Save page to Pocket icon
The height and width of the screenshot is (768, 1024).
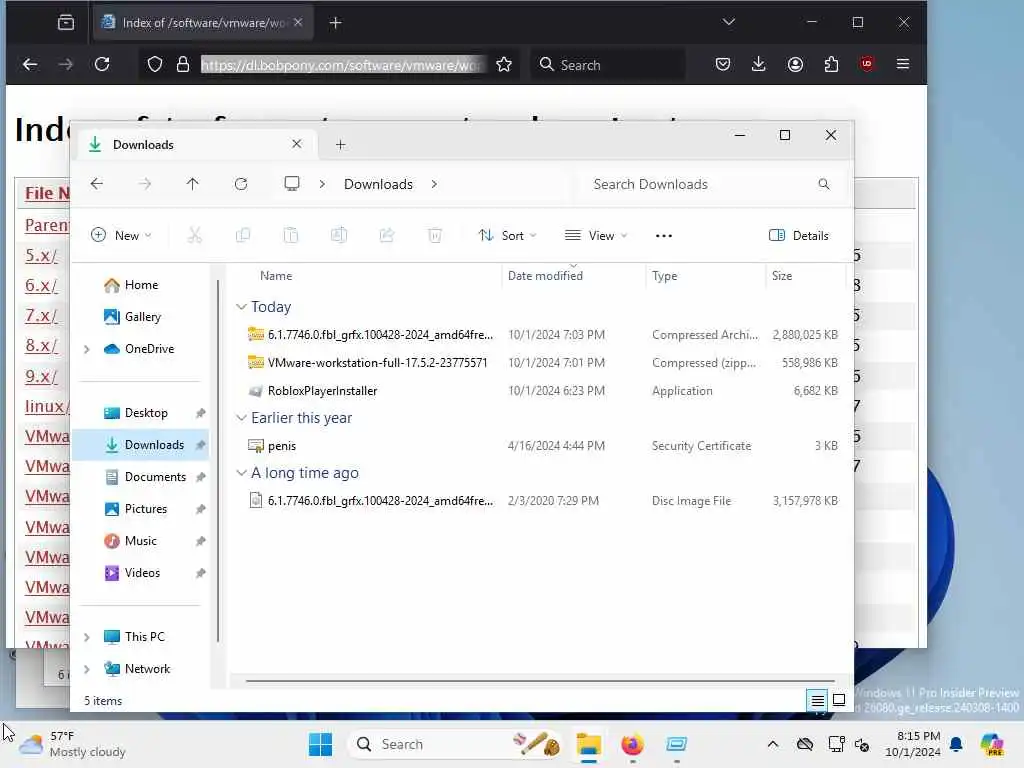(722, 64)
